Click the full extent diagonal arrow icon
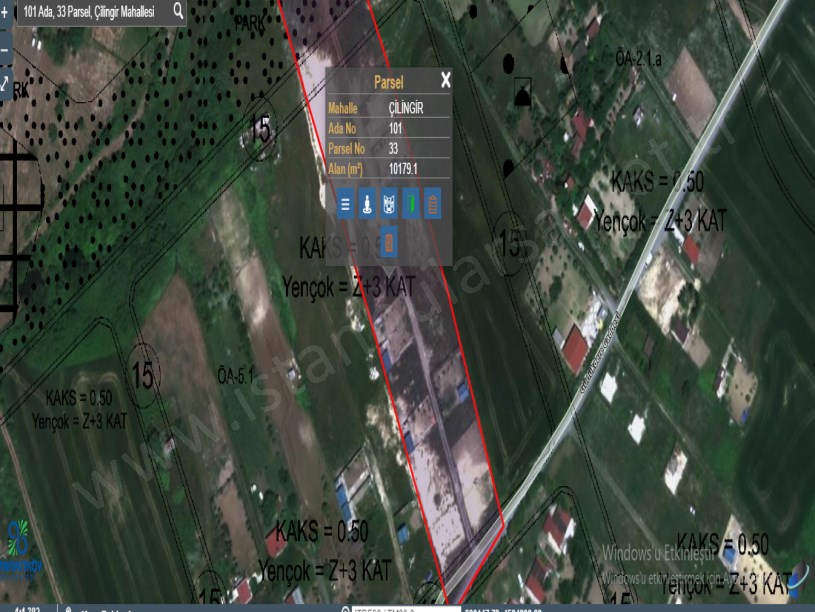This screenshot has height=612, width=815. click(x=5, y=84)
